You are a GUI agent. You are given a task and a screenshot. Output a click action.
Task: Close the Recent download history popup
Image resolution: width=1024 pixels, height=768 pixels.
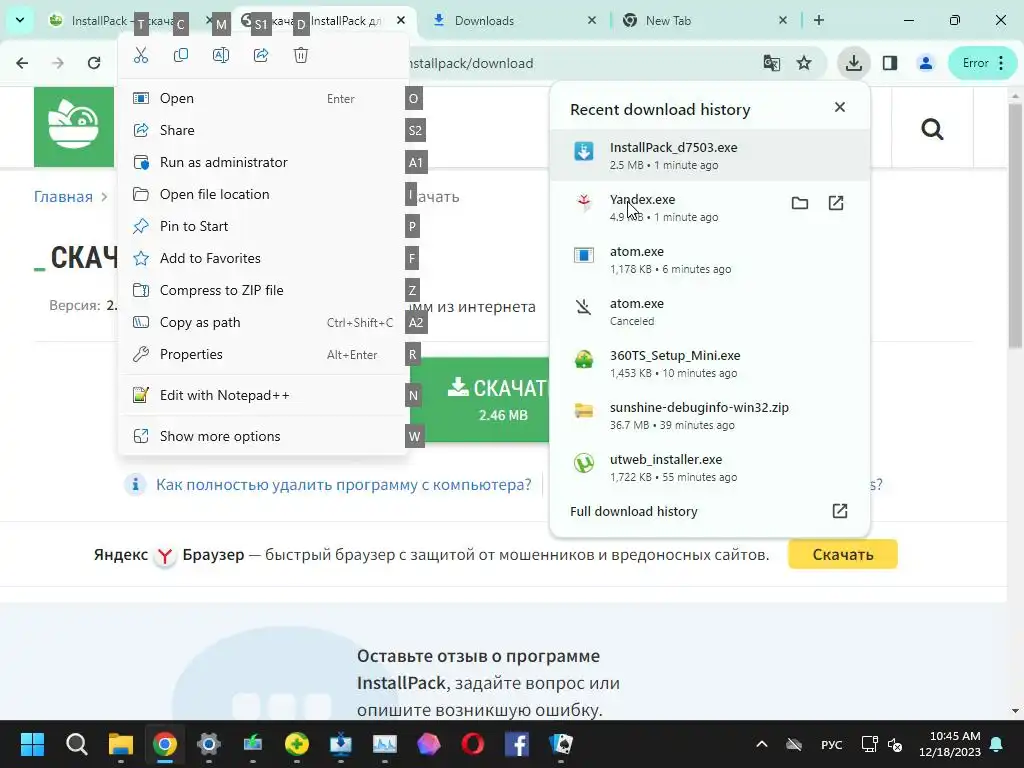(x=840, y=107)
